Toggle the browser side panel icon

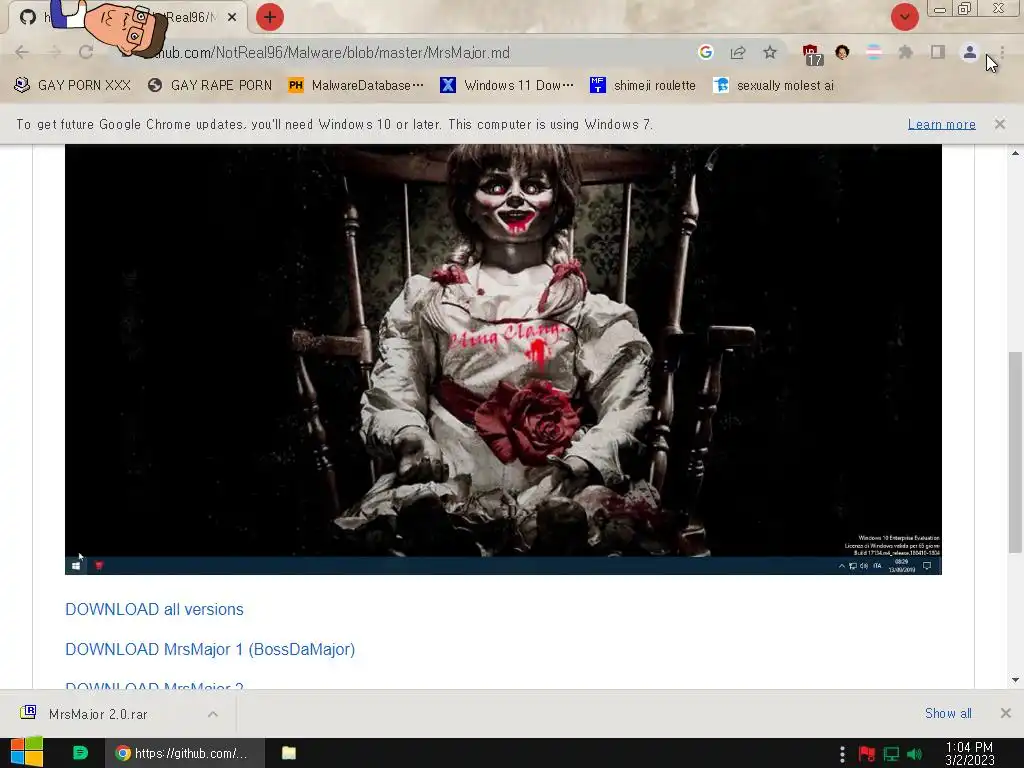pos(938,52)
